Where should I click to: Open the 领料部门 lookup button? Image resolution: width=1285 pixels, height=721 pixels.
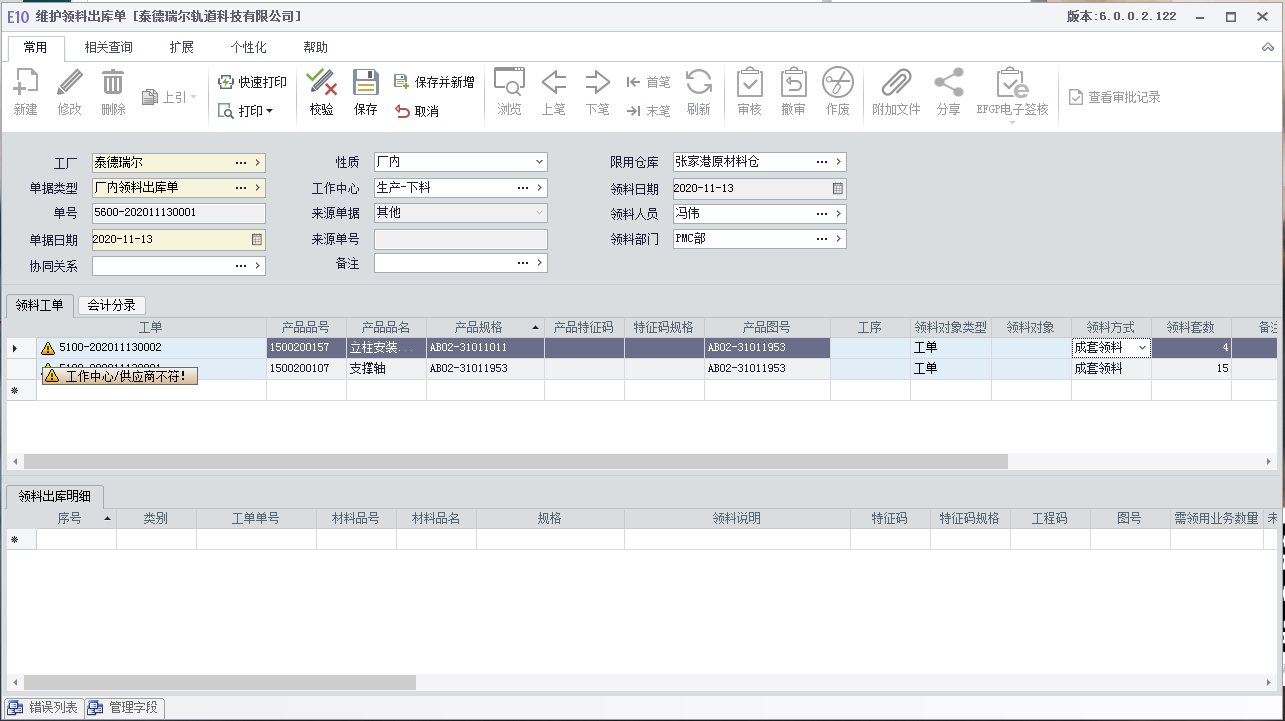click(822, 239)
